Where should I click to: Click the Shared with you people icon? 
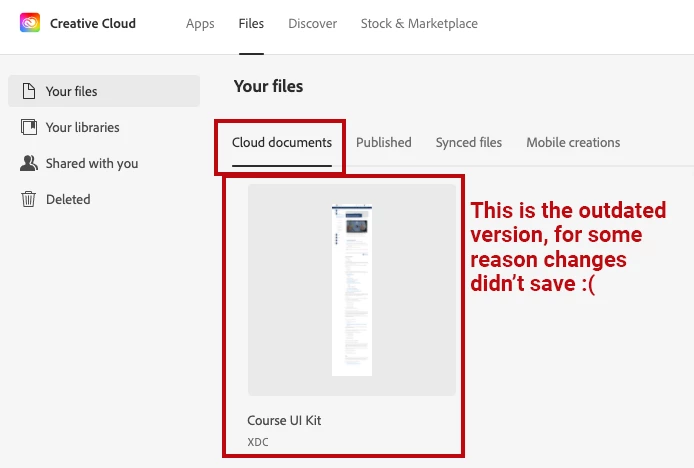tap(29, 163)
